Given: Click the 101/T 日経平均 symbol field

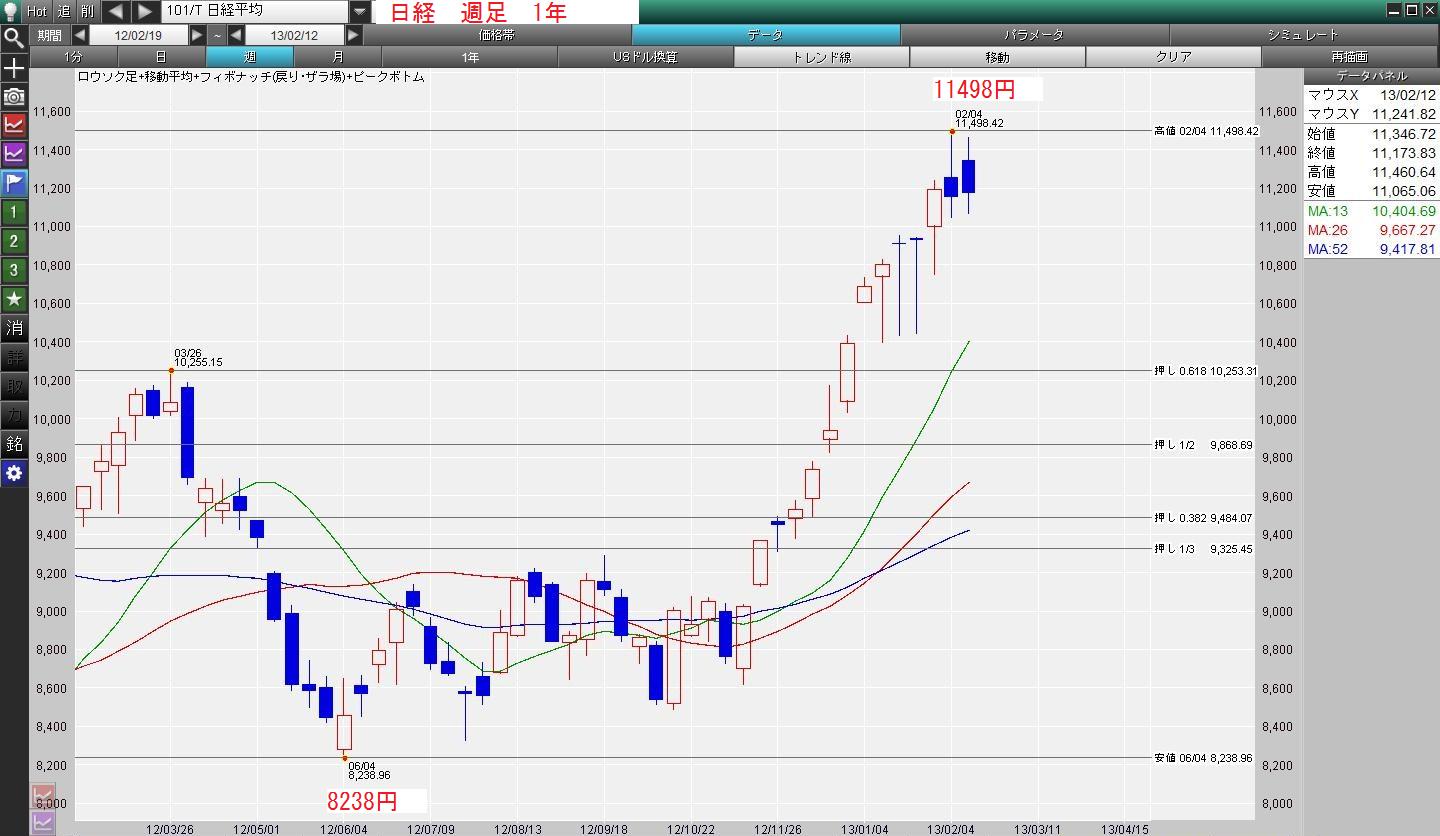Looking at the screenshot, I should [255, 11].
